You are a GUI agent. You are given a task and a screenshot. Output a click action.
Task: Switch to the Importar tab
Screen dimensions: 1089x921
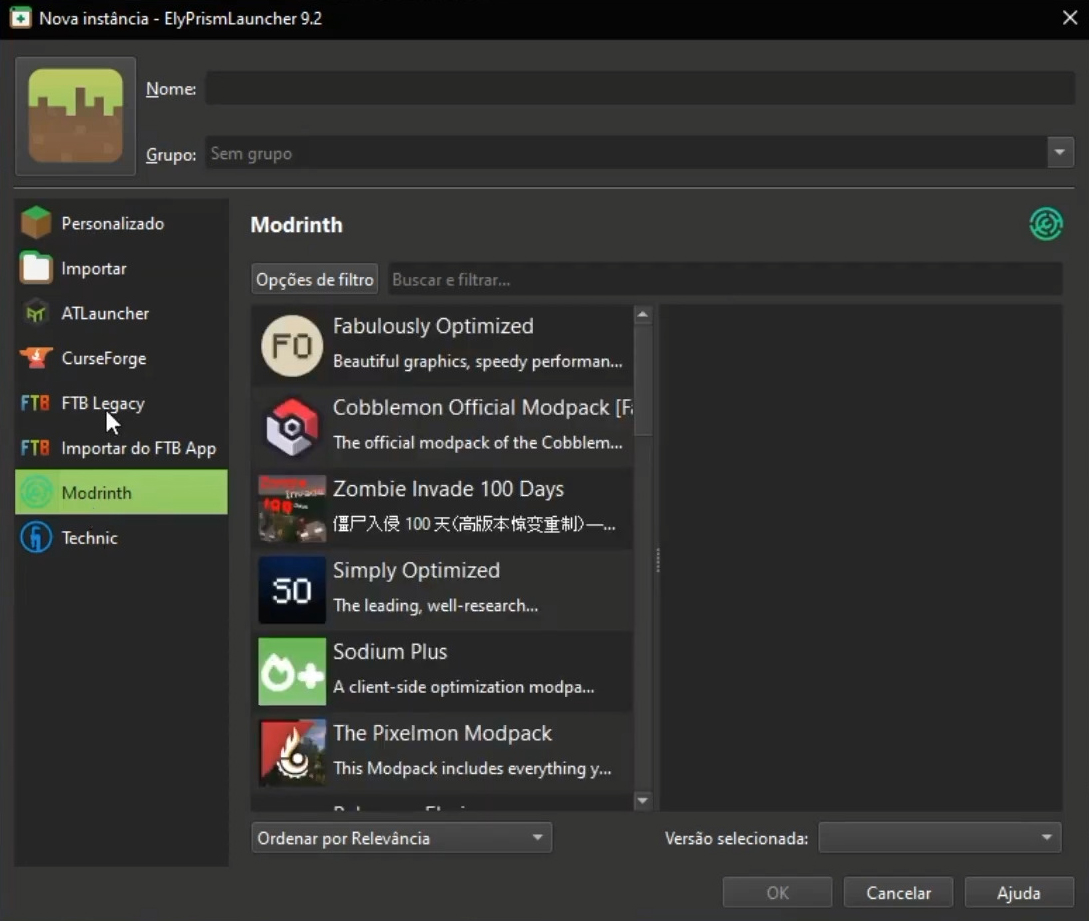(122, 268)
